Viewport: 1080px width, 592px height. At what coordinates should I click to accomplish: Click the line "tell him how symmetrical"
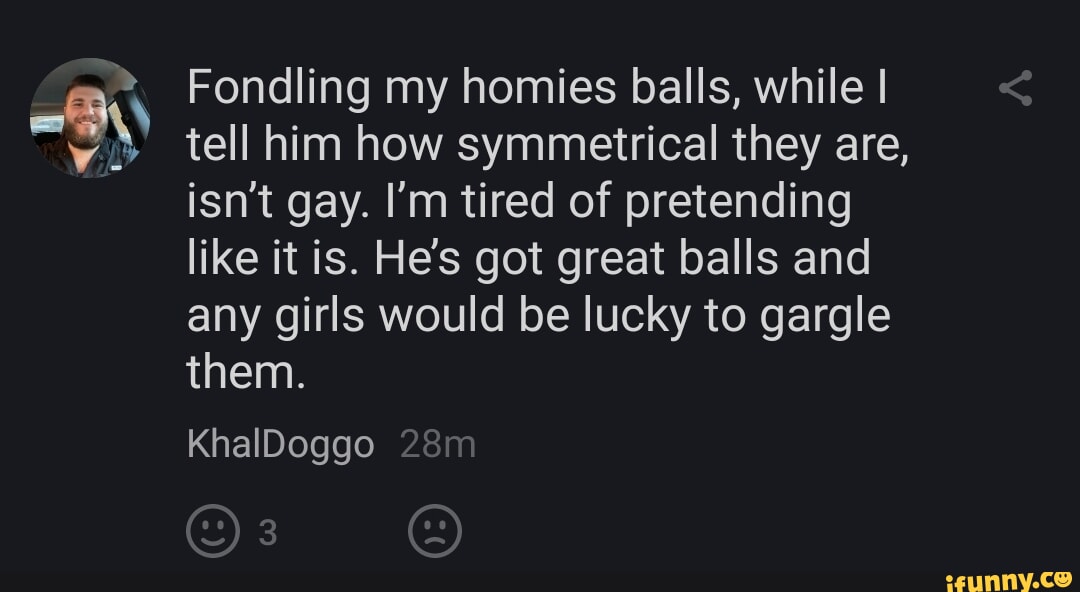[546, 148]
